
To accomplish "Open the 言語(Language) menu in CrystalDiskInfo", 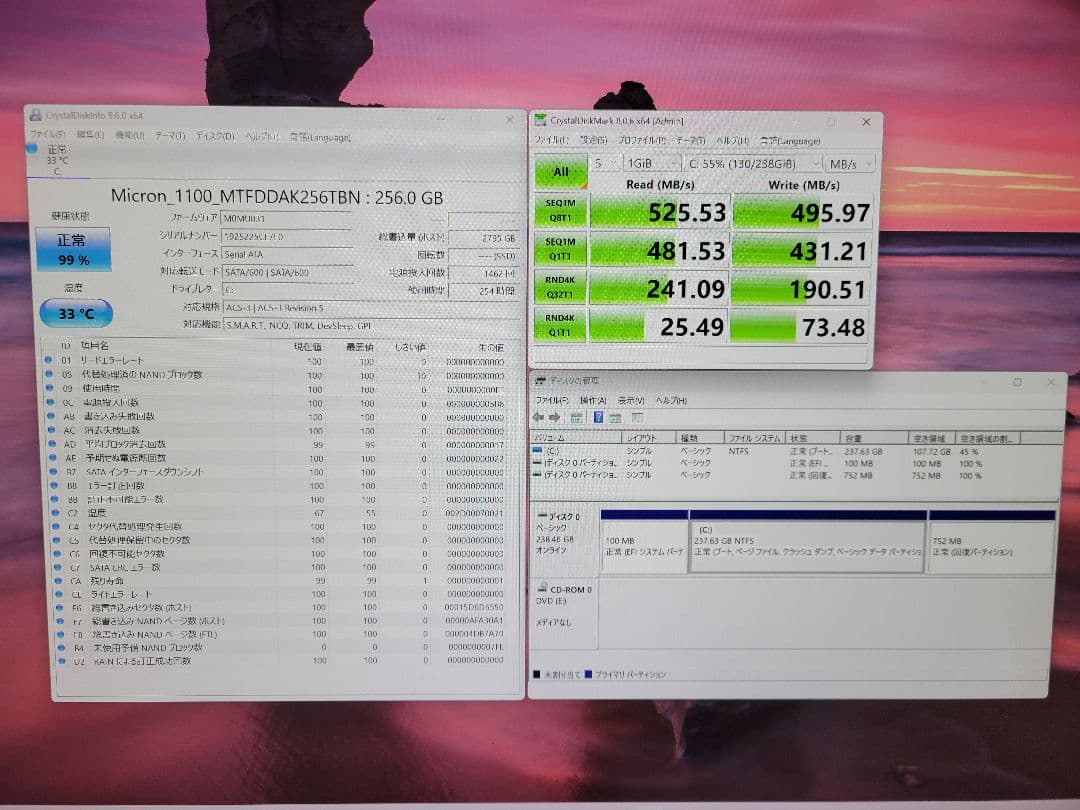I will click(x=315, y=135).
